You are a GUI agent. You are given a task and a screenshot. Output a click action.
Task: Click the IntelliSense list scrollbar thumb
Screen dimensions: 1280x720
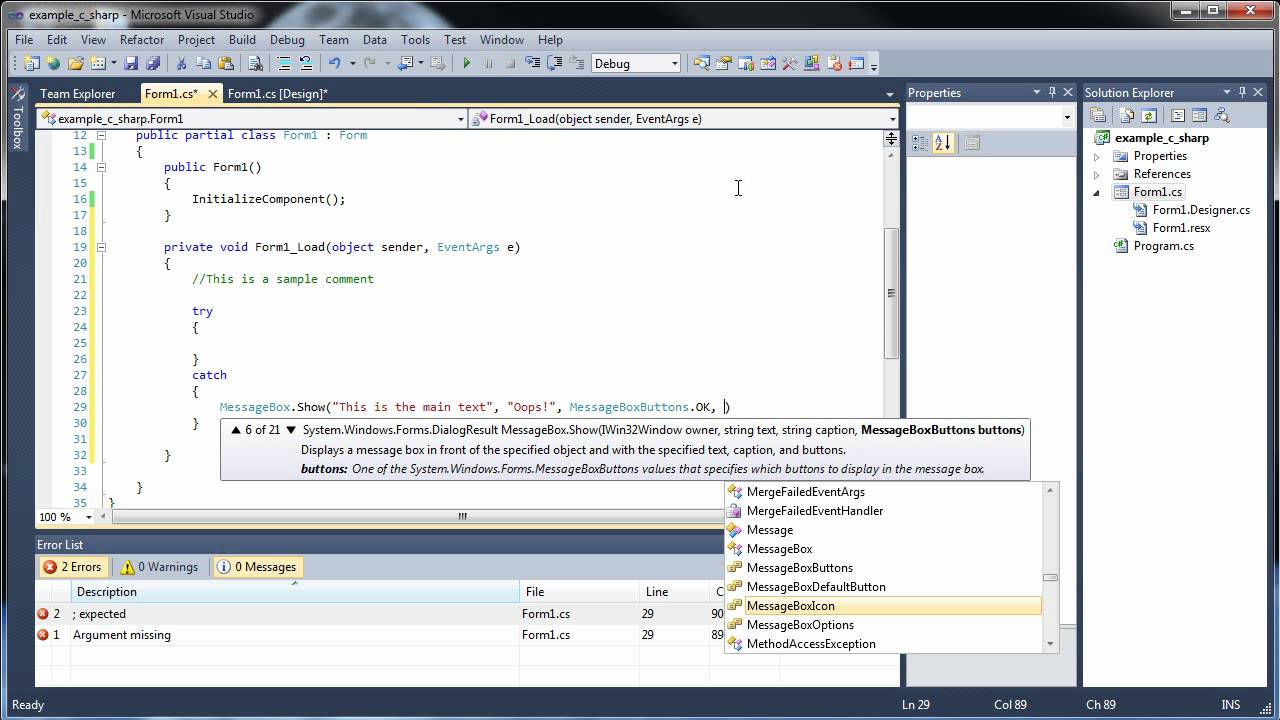pos(1050,577)
